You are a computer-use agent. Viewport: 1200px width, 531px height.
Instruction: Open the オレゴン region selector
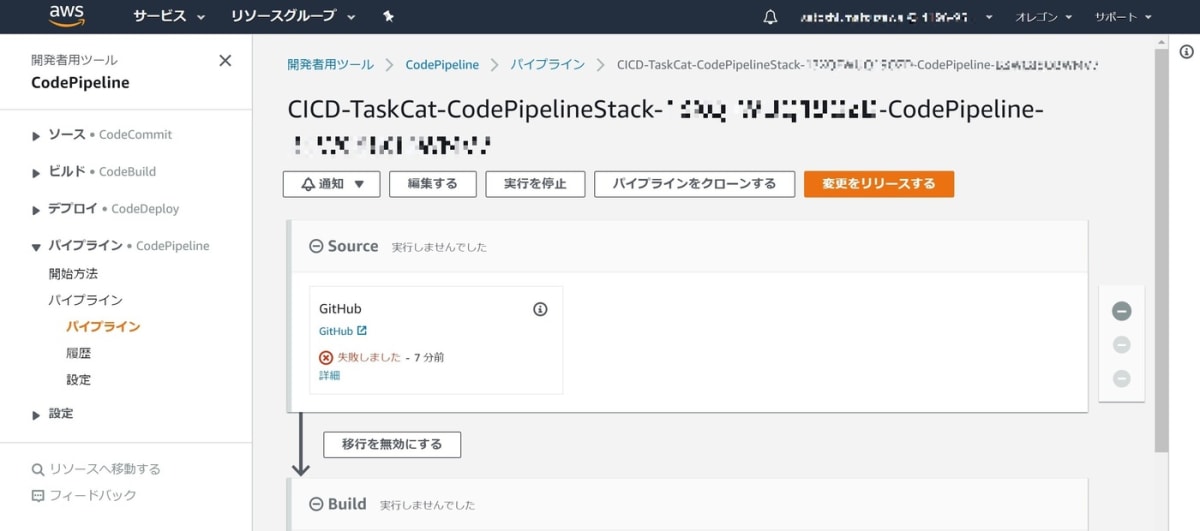[x=1043, y=17]
